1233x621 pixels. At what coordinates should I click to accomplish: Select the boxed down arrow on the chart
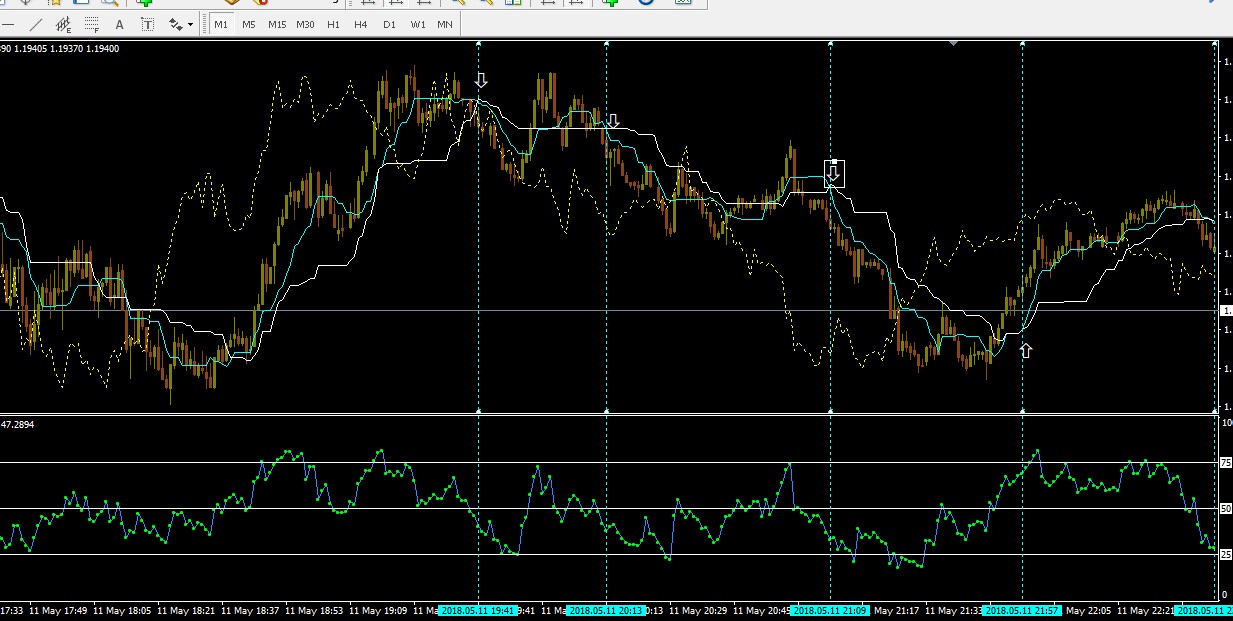(x=834, y=174)
